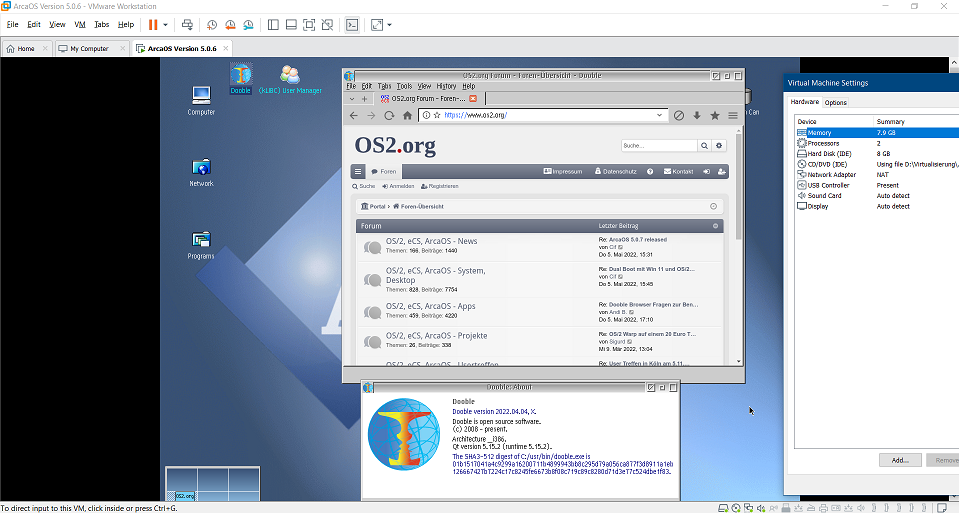Open the snapshot manager icon
Viewport: 959px width, 514px height.
coord(248,24)
